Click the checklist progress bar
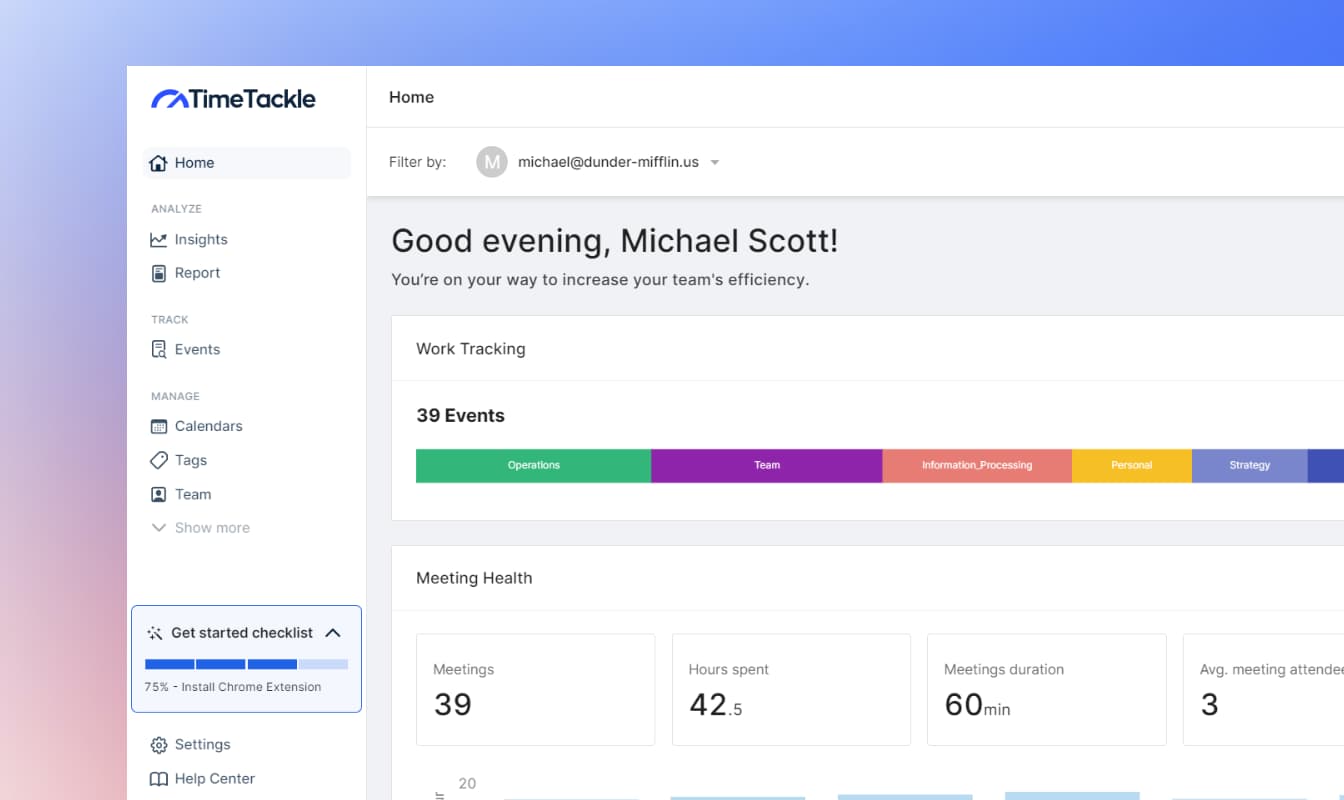The height and width of the screenshot is (800, 1344). pyautogui.click(x=246, y=664)
